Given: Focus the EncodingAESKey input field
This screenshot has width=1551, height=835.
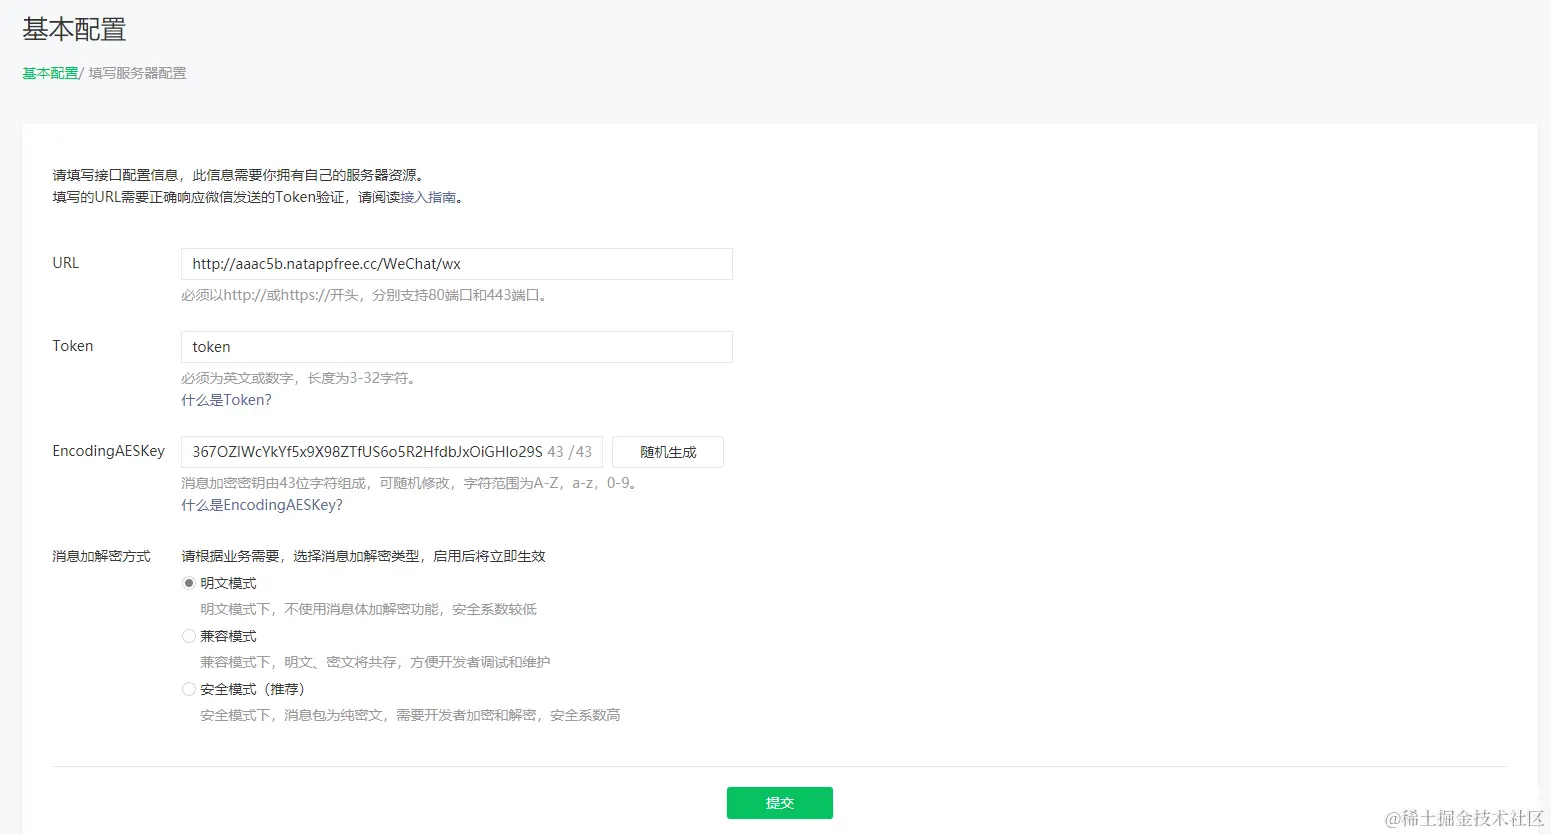Looking at the screenshot, I should tap(390, 451).
